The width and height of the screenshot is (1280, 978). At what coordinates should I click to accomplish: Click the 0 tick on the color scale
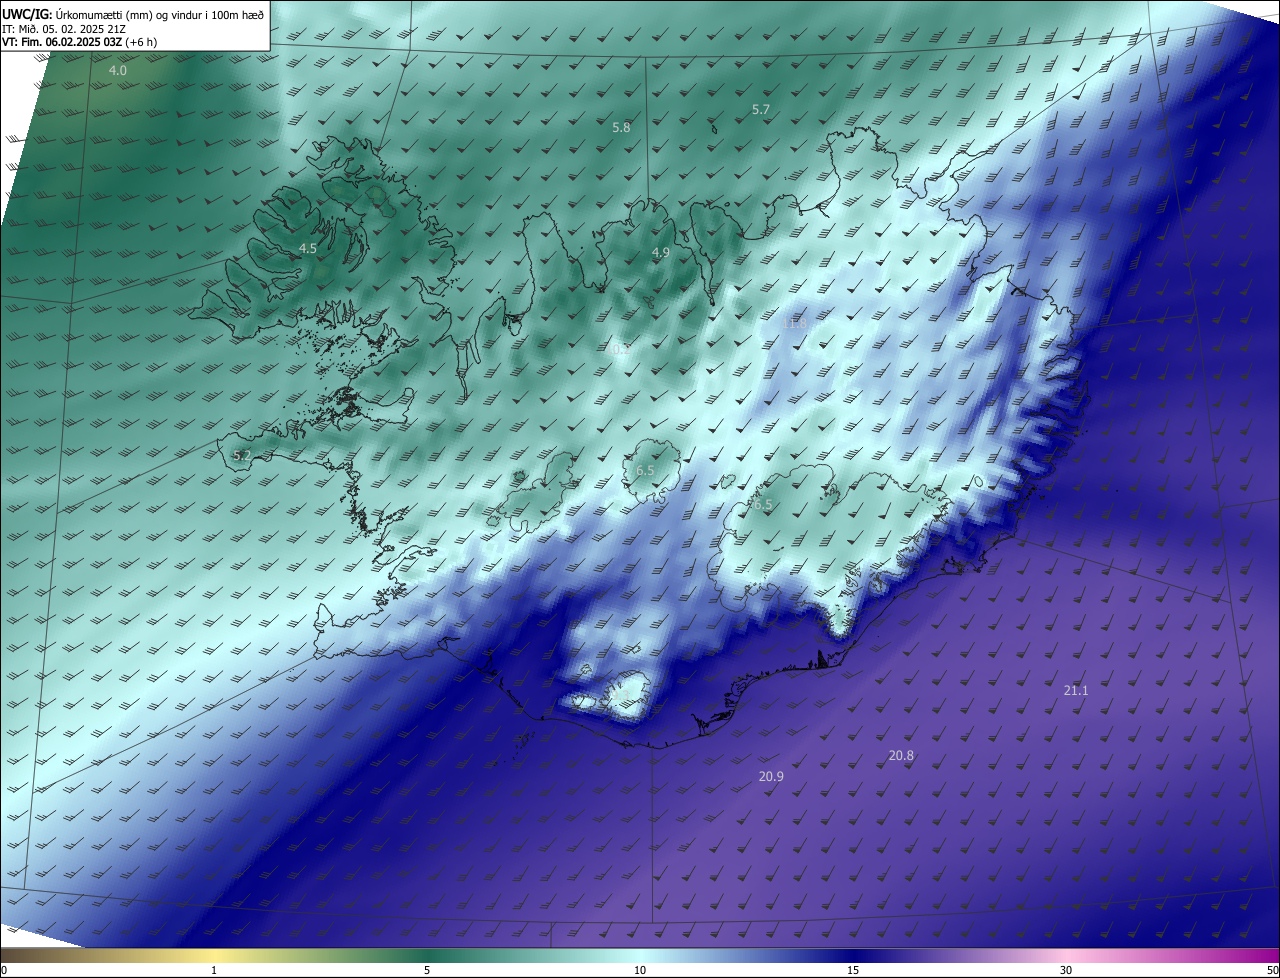[x=4, y=971]
